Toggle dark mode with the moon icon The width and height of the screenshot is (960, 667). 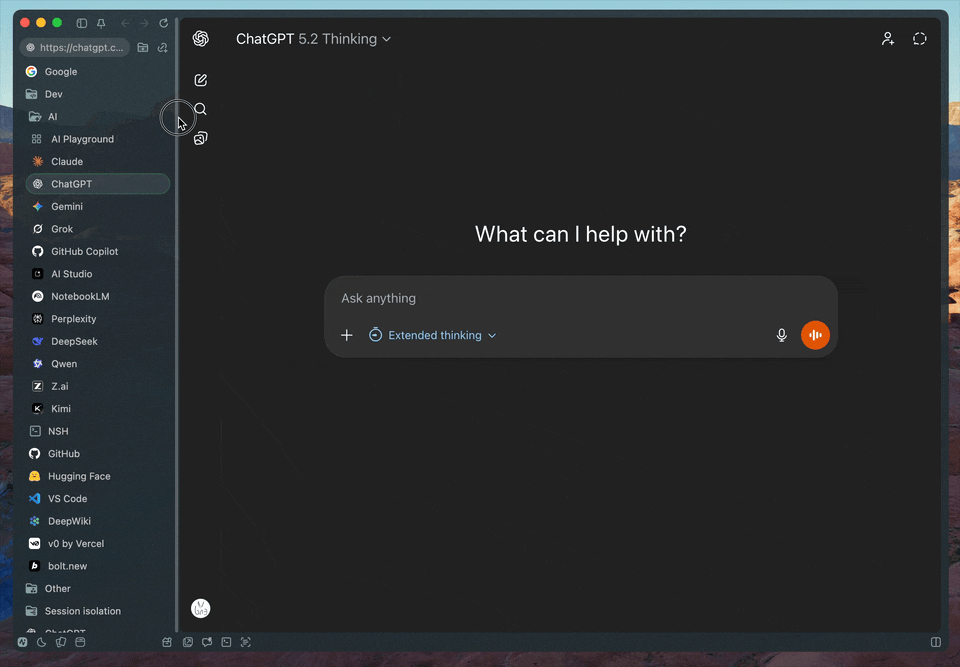[42, 642]
